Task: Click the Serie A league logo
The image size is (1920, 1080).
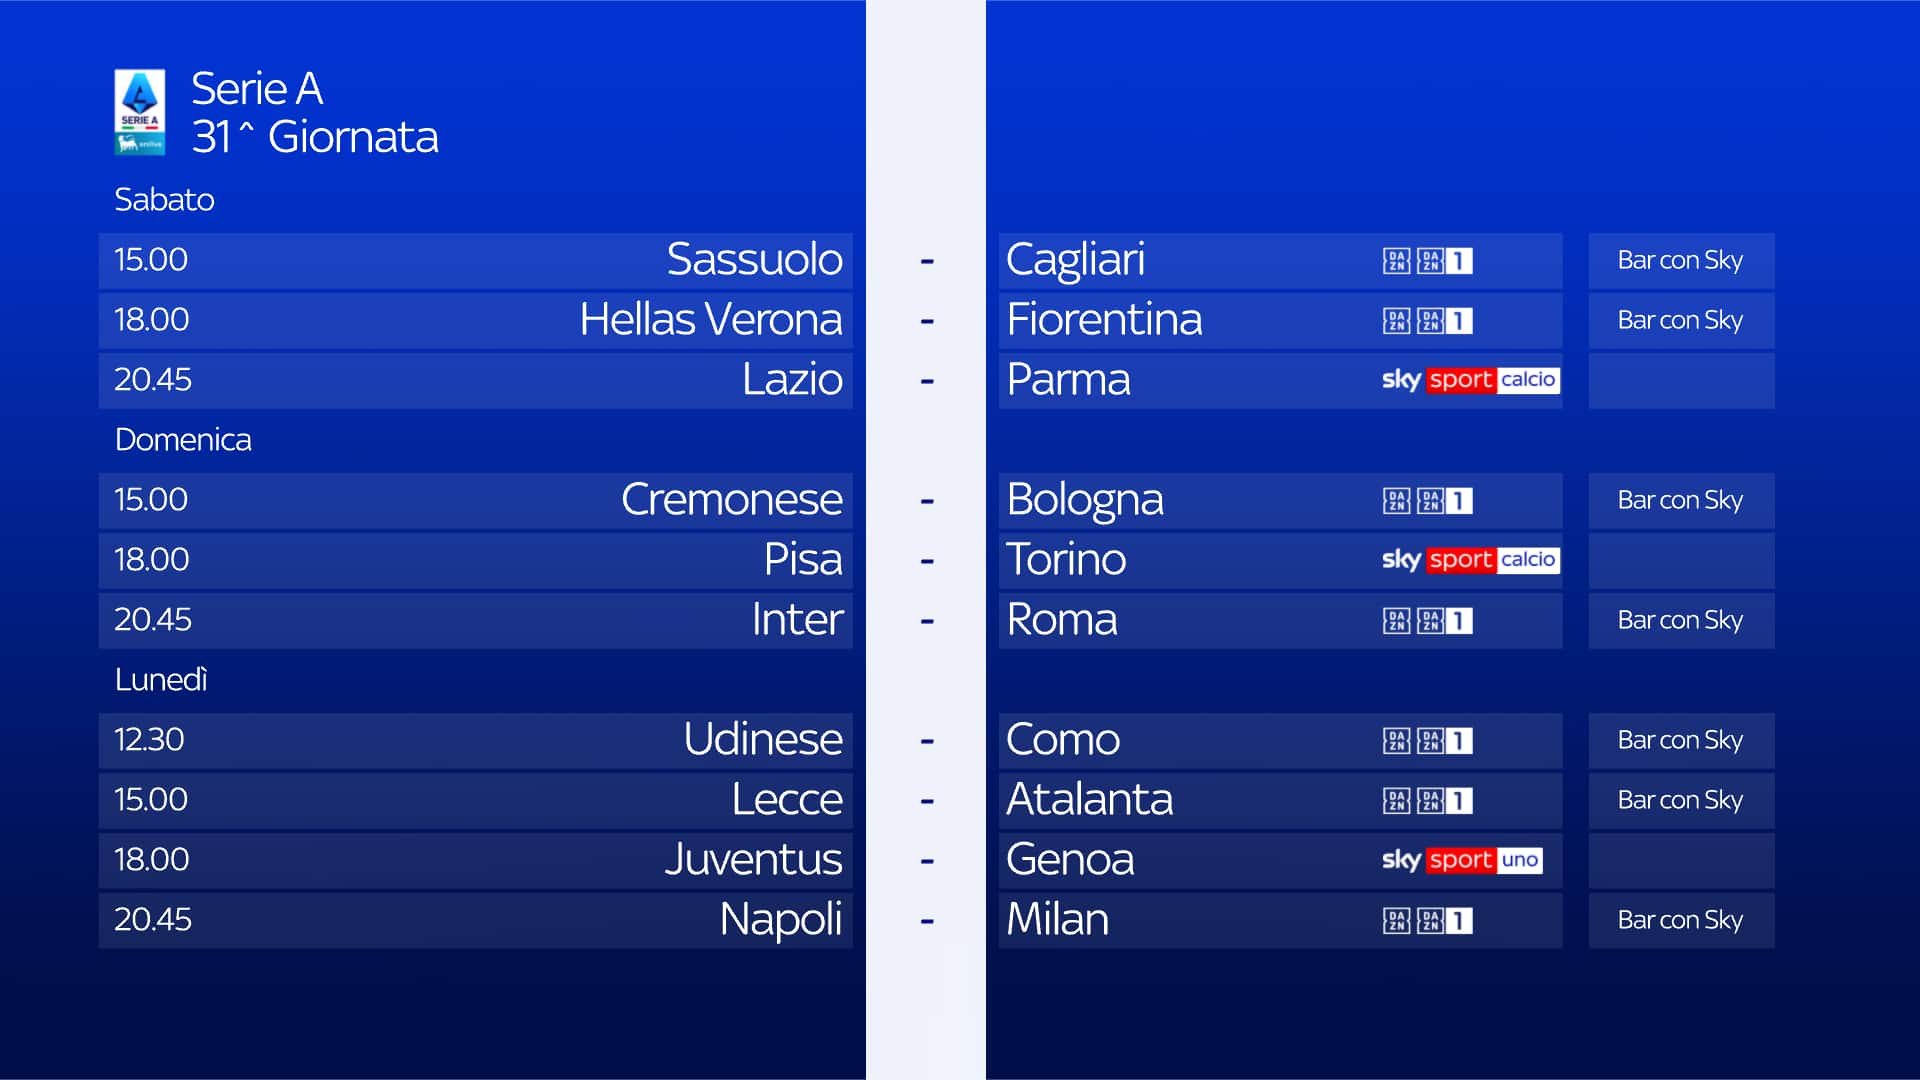Action: (x=139, y=111)
